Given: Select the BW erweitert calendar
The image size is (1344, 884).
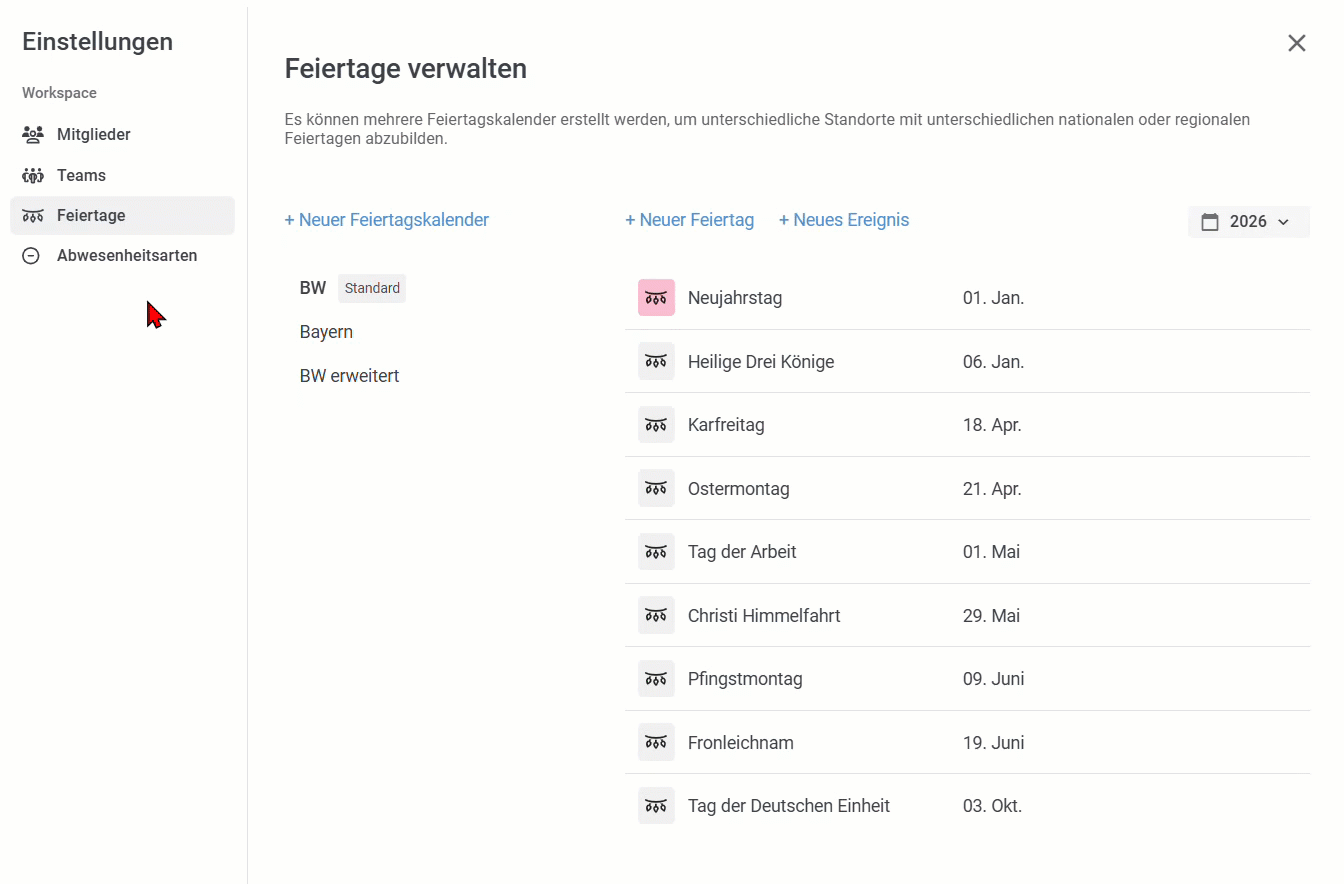Looking at the screenshot, I should [349, 376].
